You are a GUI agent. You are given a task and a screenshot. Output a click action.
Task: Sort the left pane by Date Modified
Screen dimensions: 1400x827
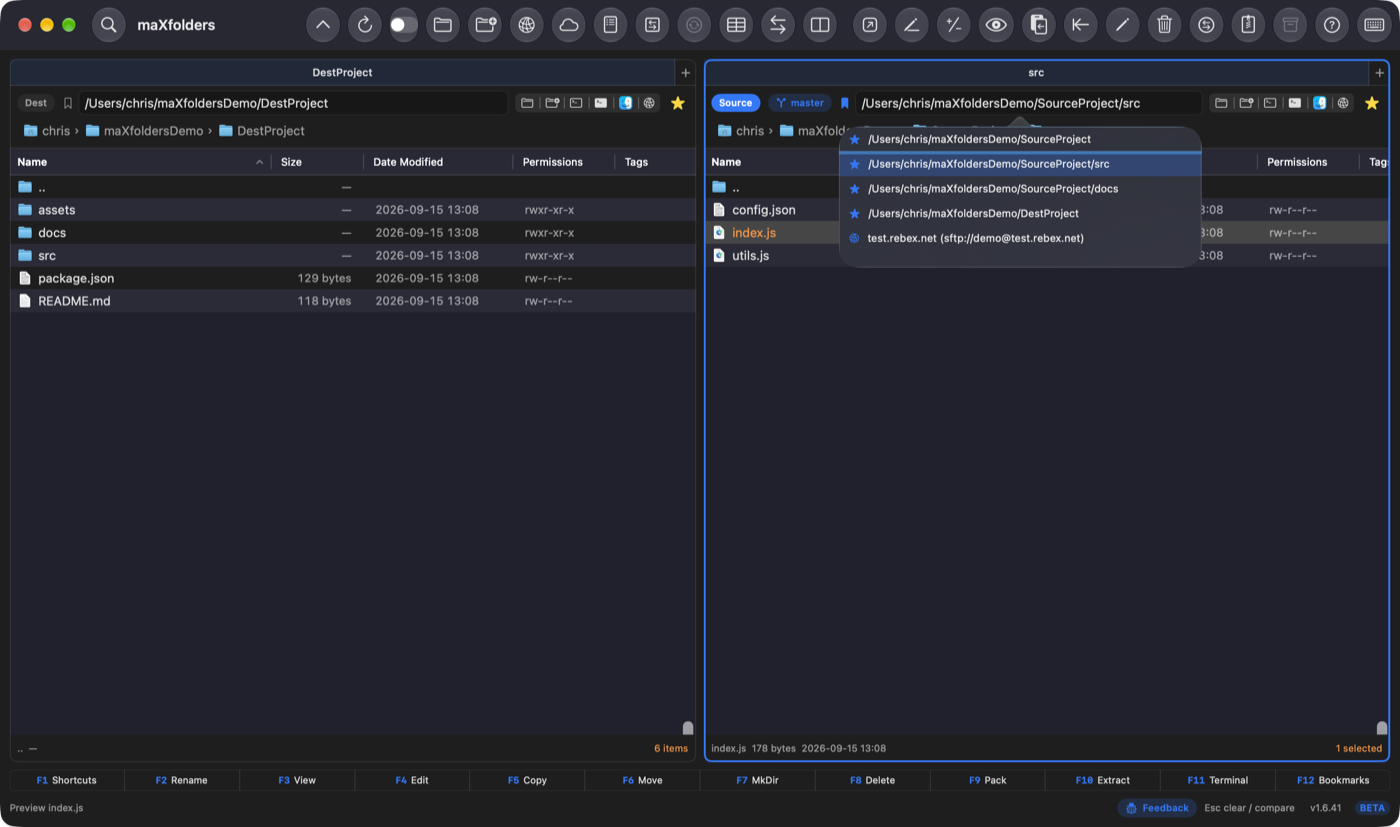pyautogui.click(x=438, y=162)
